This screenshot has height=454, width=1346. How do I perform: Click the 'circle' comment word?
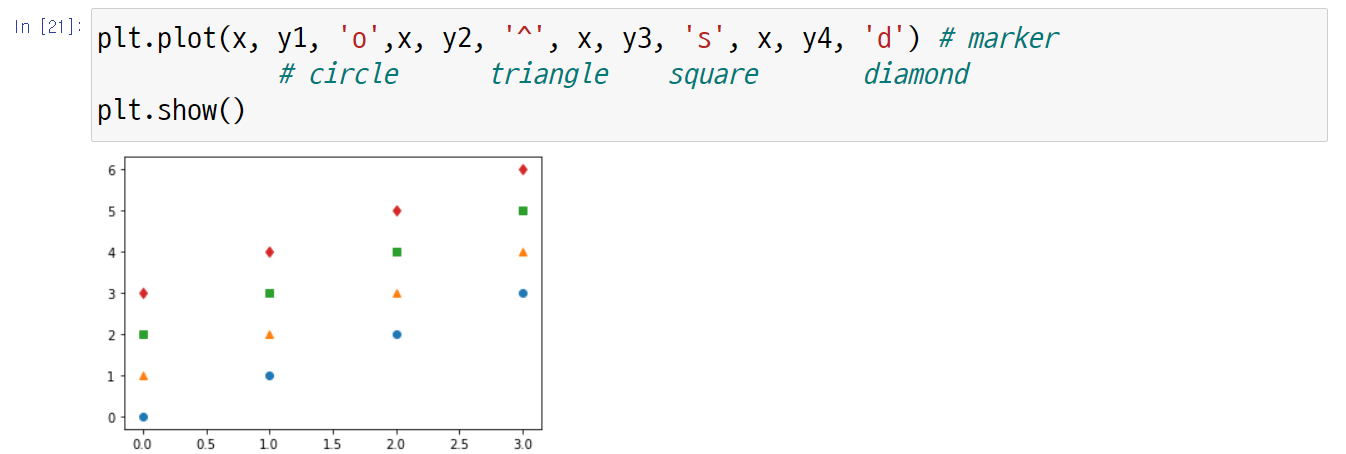tap(353, 74)
